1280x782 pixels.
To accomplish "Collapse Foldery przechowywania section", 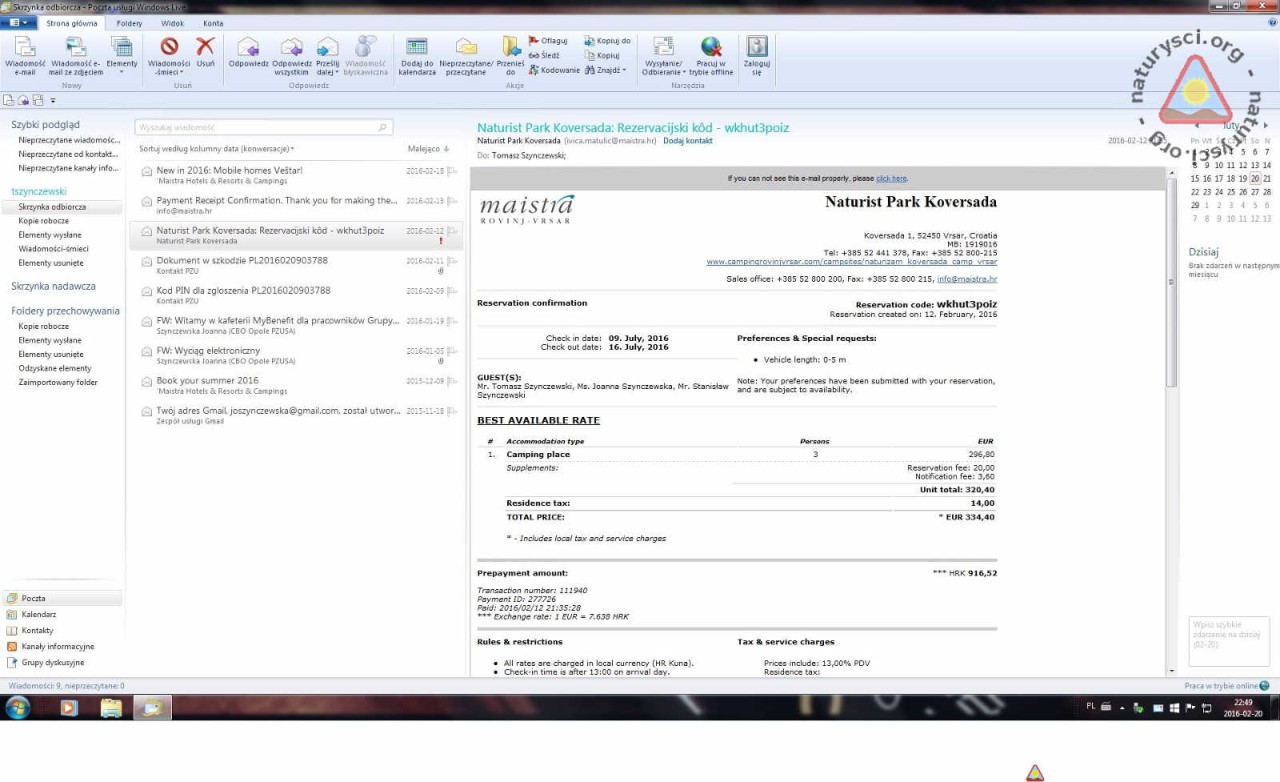I will pyautogui.click(x=65, y=311).
